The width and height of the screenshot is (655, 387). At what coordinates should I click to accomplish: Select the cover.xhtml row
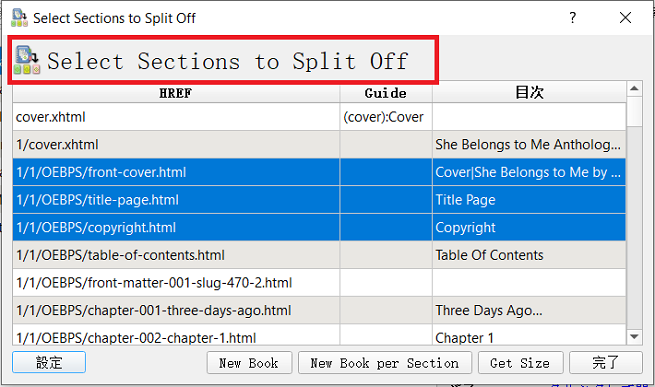(319, 117)
